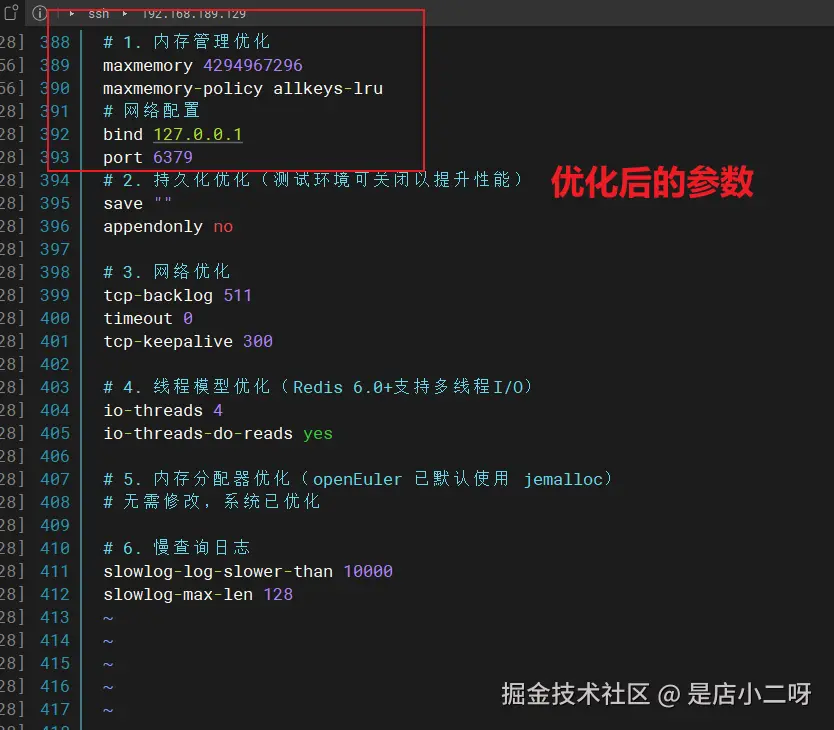Image resolution: width=834 pixels, height=730 pixels.
Task: Click the tcp-backlog value 511
Action: tap(238, 295)
